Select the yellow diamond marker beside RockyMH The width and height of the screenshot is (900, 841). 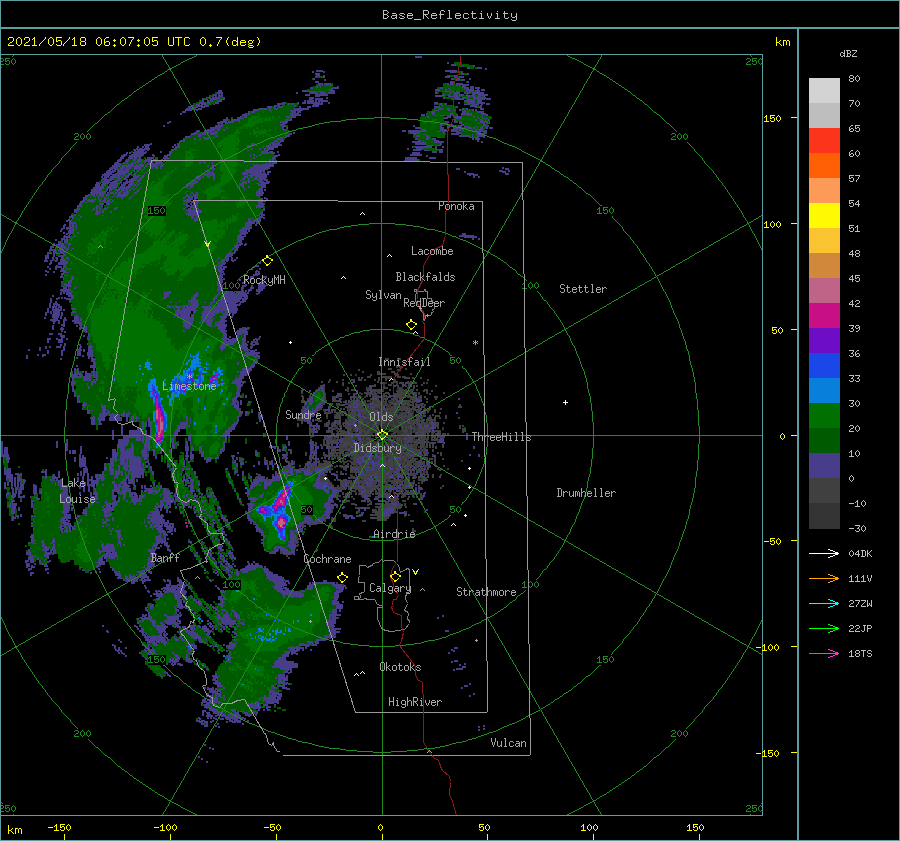[x=267, y=261]
